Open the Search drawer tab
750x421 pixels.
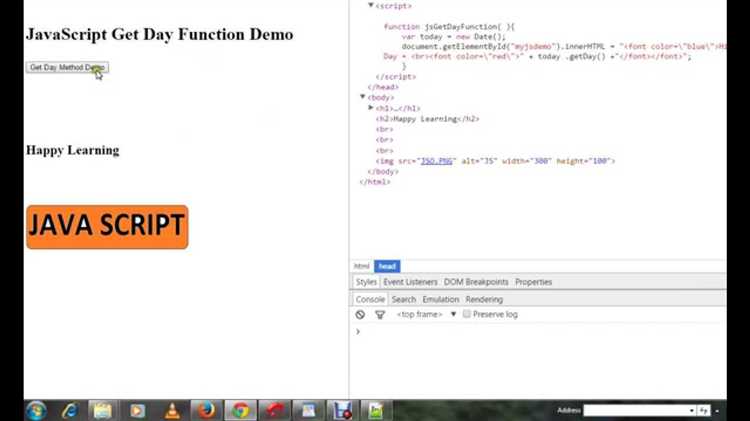(x=404, y=299)
